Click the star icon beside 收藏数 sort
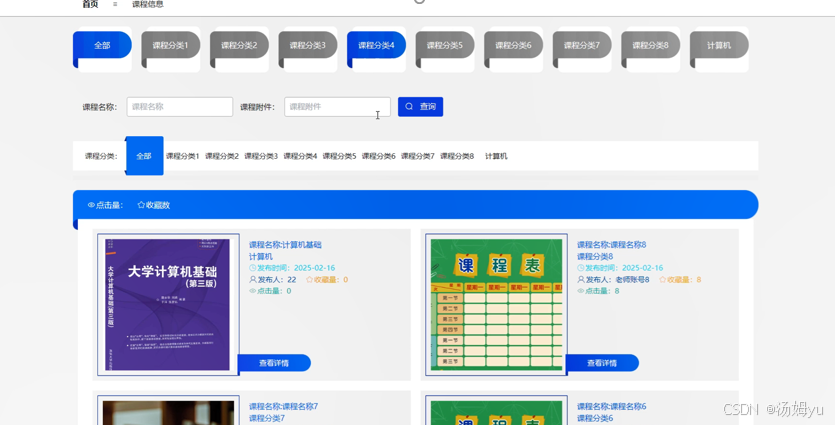Viewport: 835px width, 425px height. 141,205
